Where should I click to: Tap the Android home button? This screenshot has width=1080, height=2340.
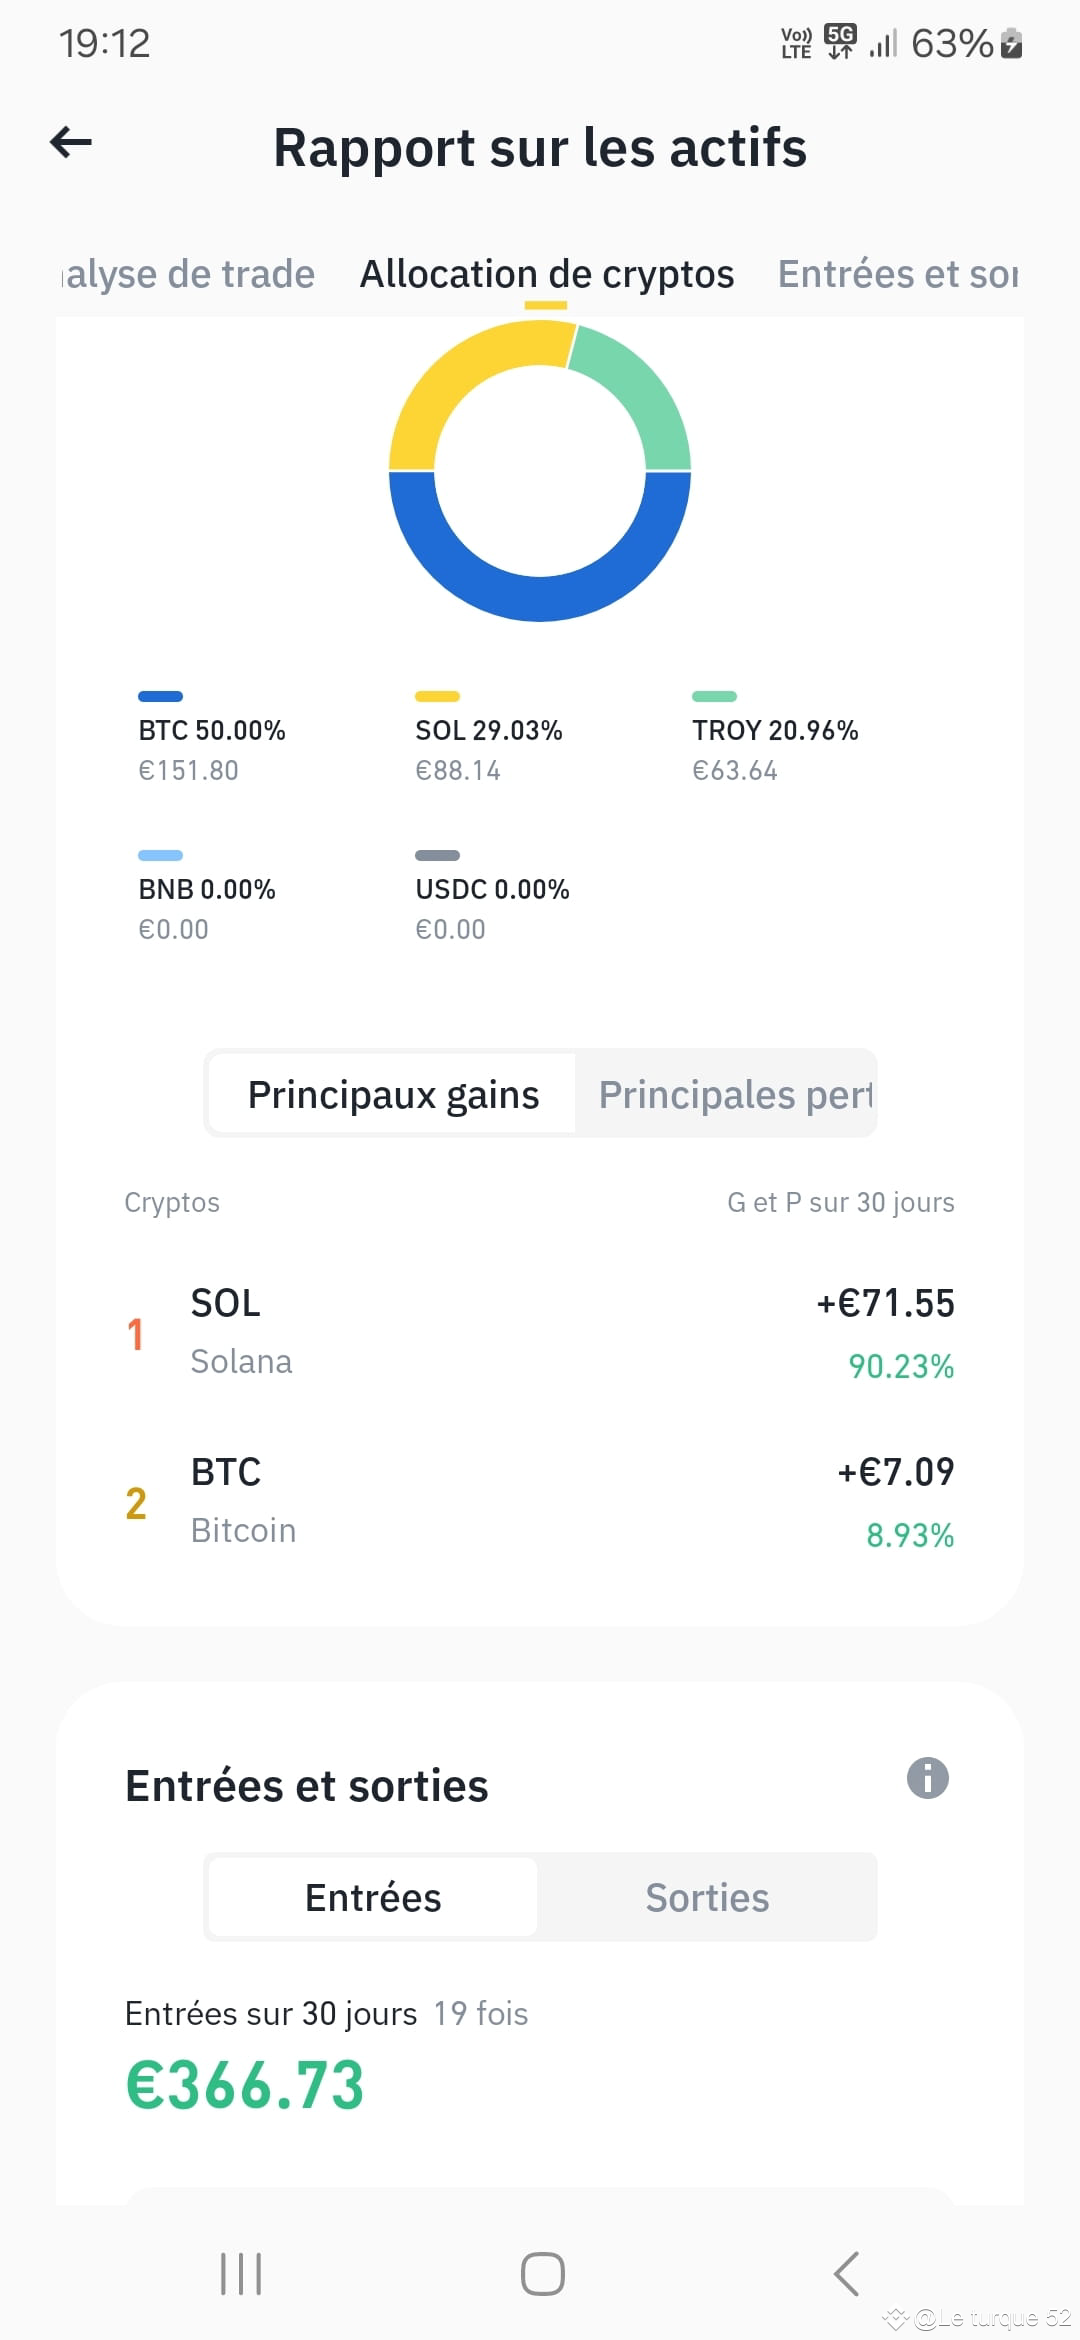[542, 2274]
